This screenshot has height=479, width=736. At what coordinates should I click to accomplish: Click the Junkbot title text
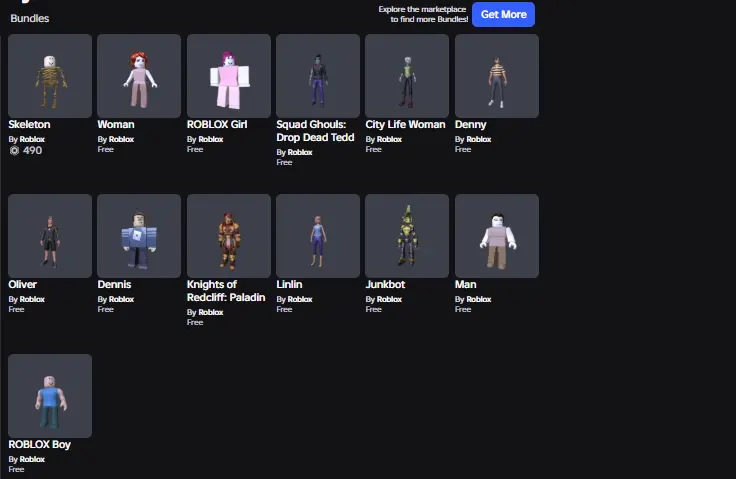pos(385,284)
